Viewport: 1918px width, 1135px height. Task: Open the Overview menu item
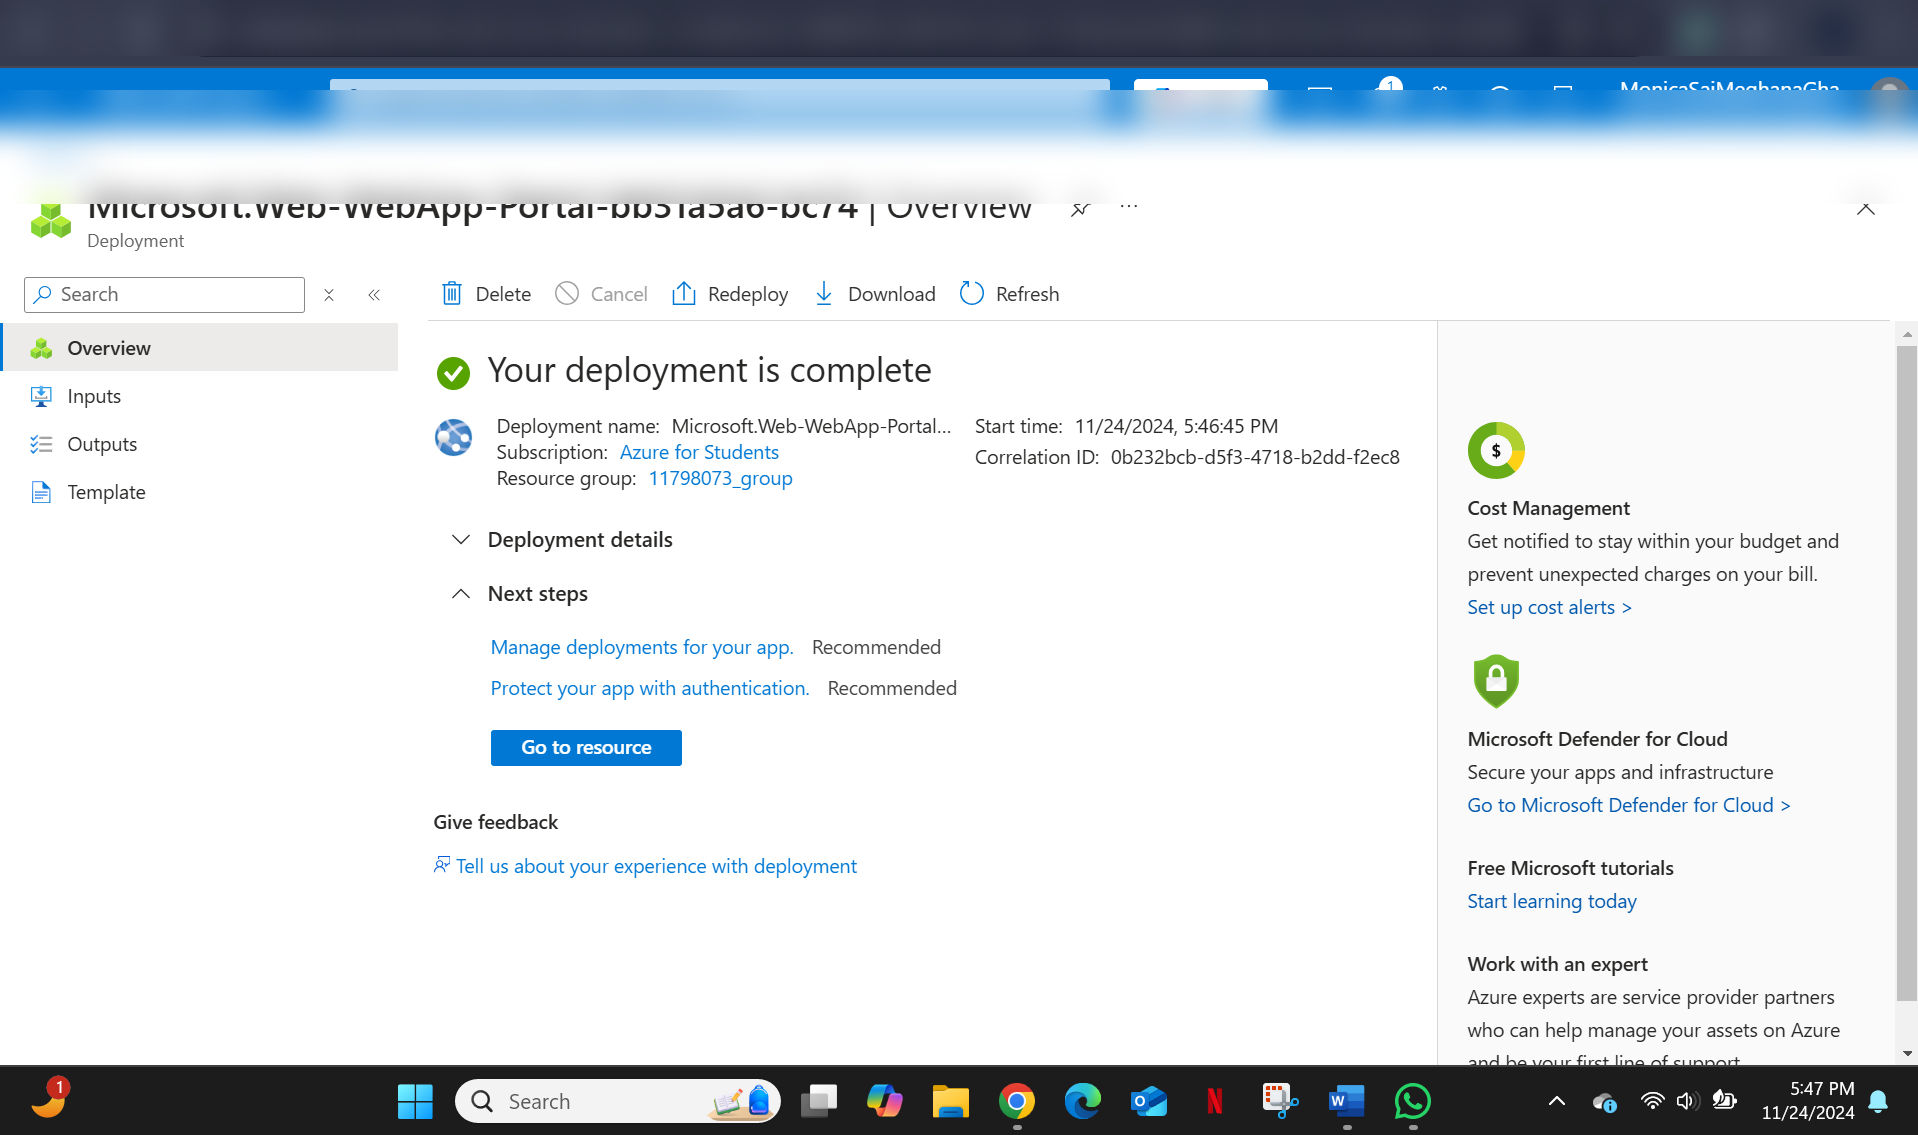200,348
